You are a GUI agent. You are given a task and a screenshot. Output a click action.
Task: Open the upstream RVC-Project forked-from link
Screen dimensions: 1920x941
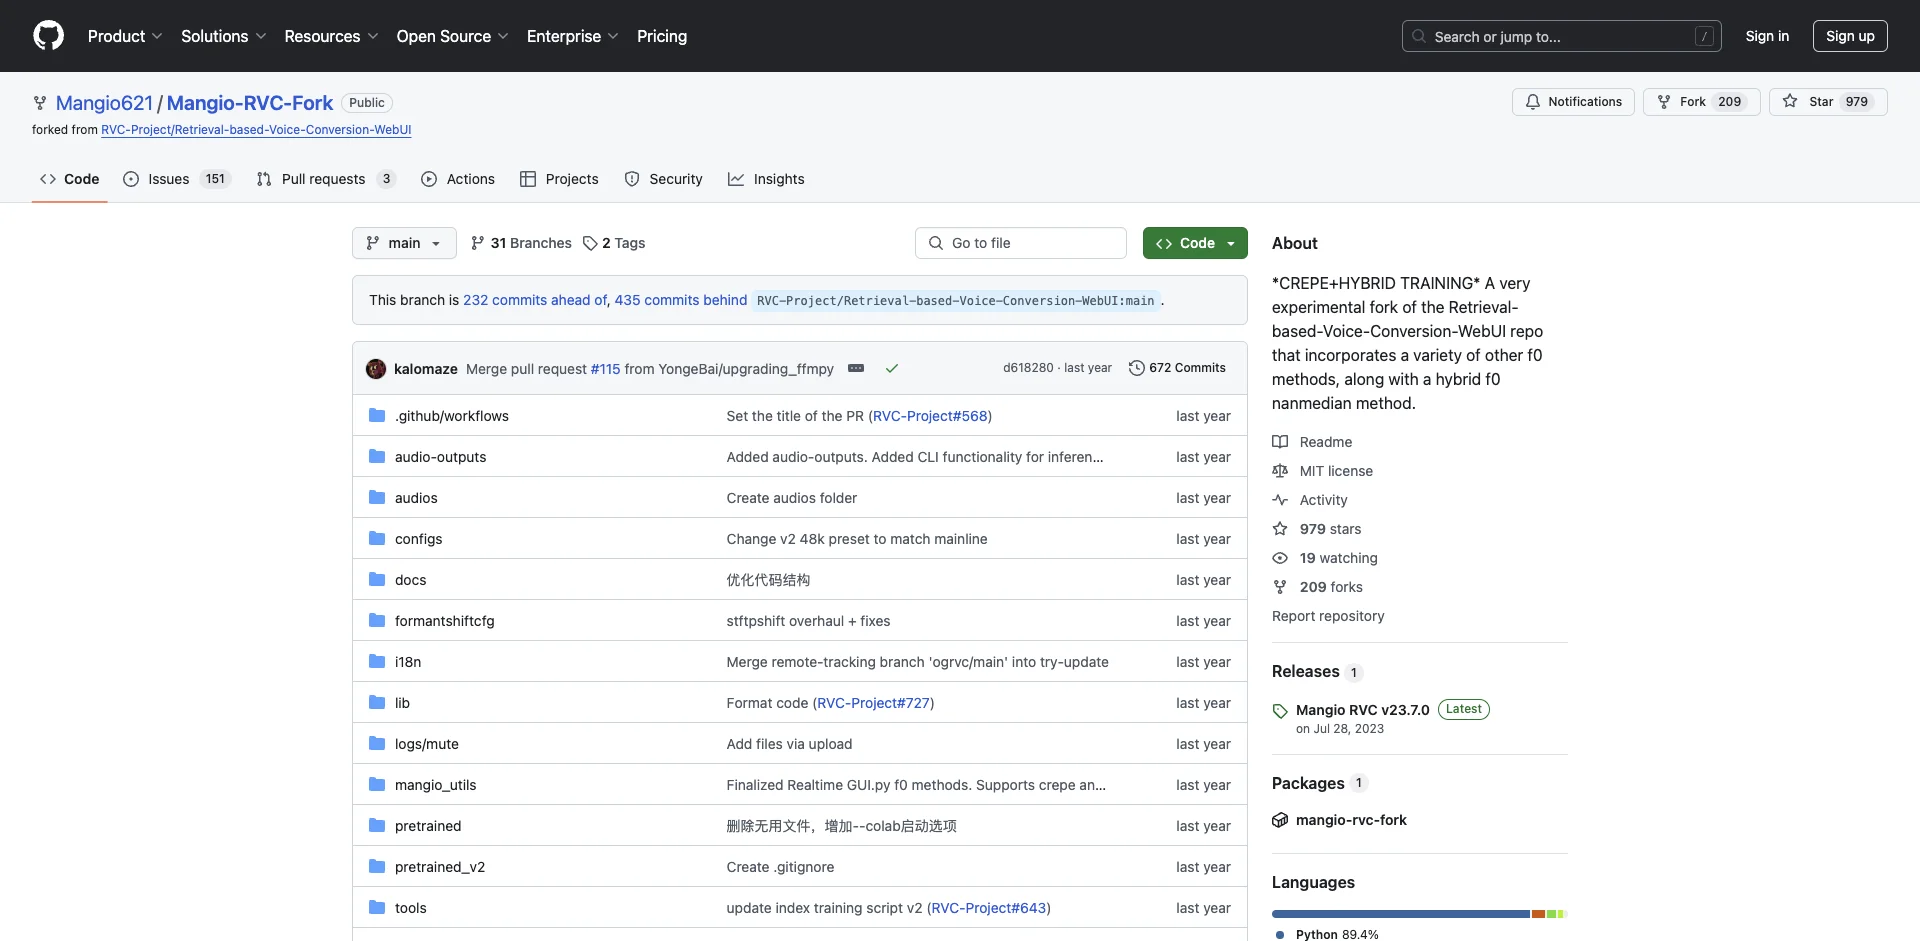coord(256,130)
